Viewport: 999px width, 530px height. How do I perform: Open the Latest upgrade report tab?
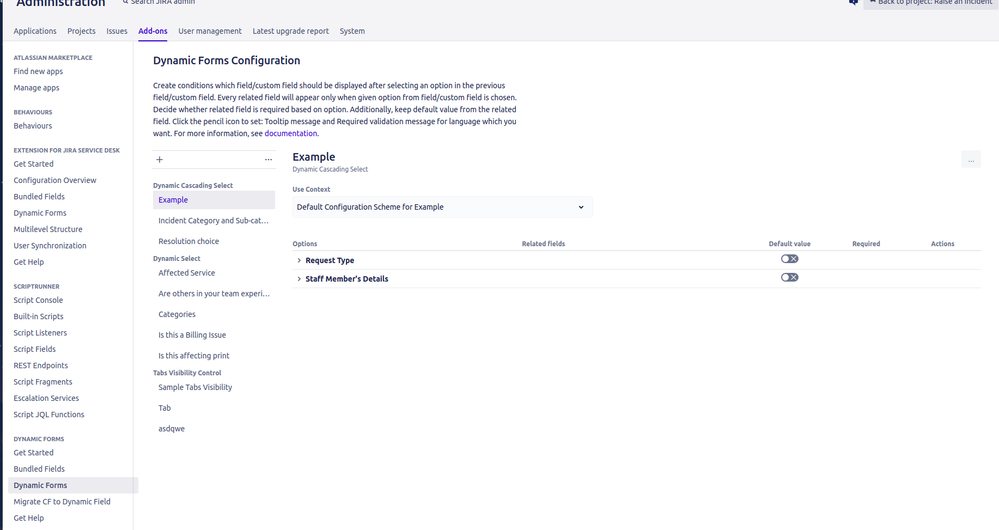click(291, 31)
